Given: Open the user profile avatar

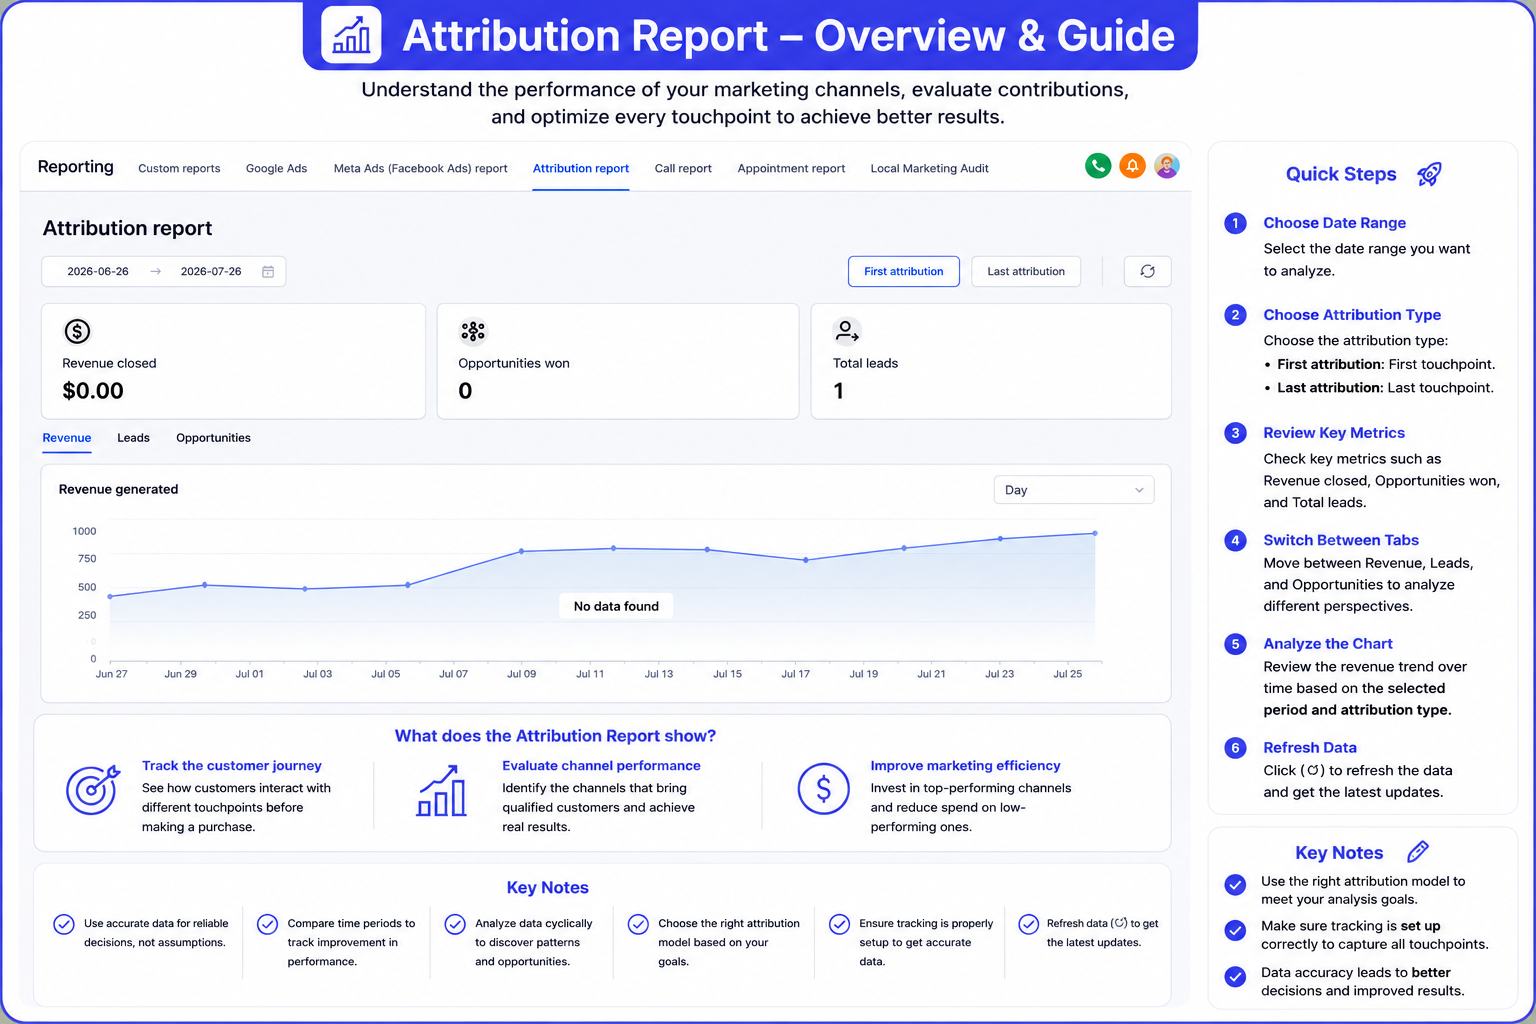Looking at the screenshot, I should (x=1166, y=166).
